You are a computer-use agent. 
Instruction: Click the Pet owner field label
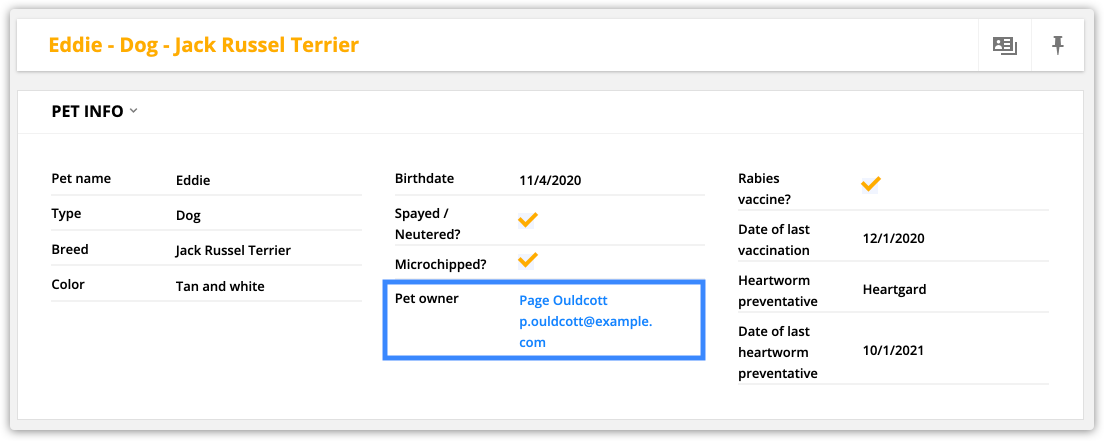click(427, 299)
